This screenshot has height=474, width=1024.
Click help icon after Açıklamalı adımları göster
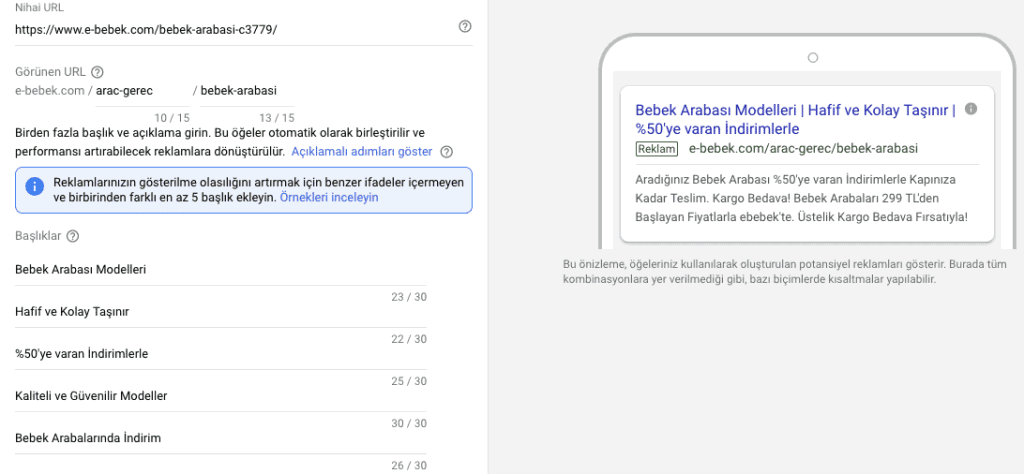pyautogui.click(x=446, y=152)
